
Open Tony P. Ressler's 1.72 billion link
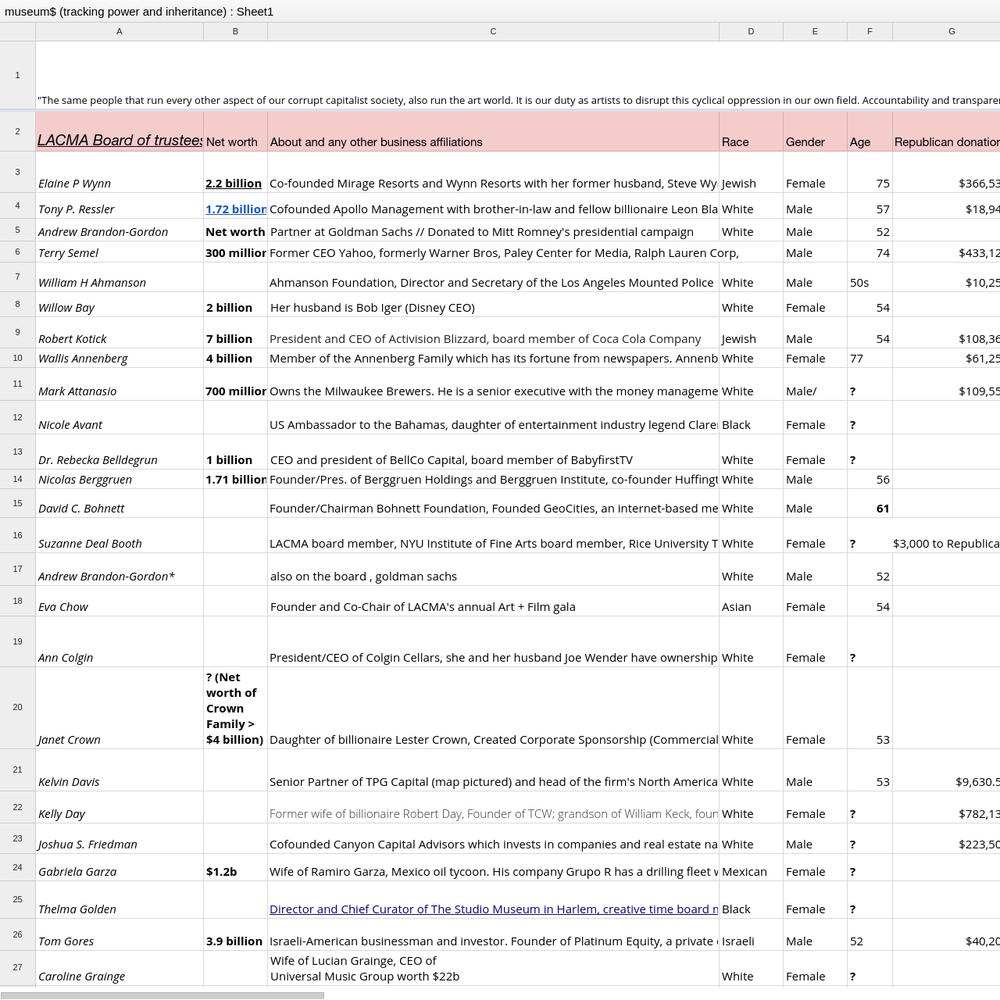tap(236, 209)
